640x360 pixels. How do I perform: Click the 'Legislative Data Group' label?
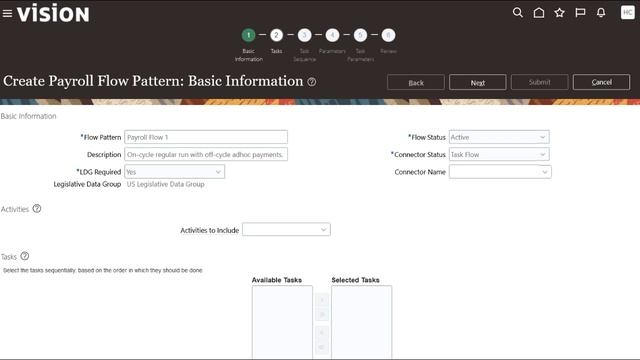87,184
